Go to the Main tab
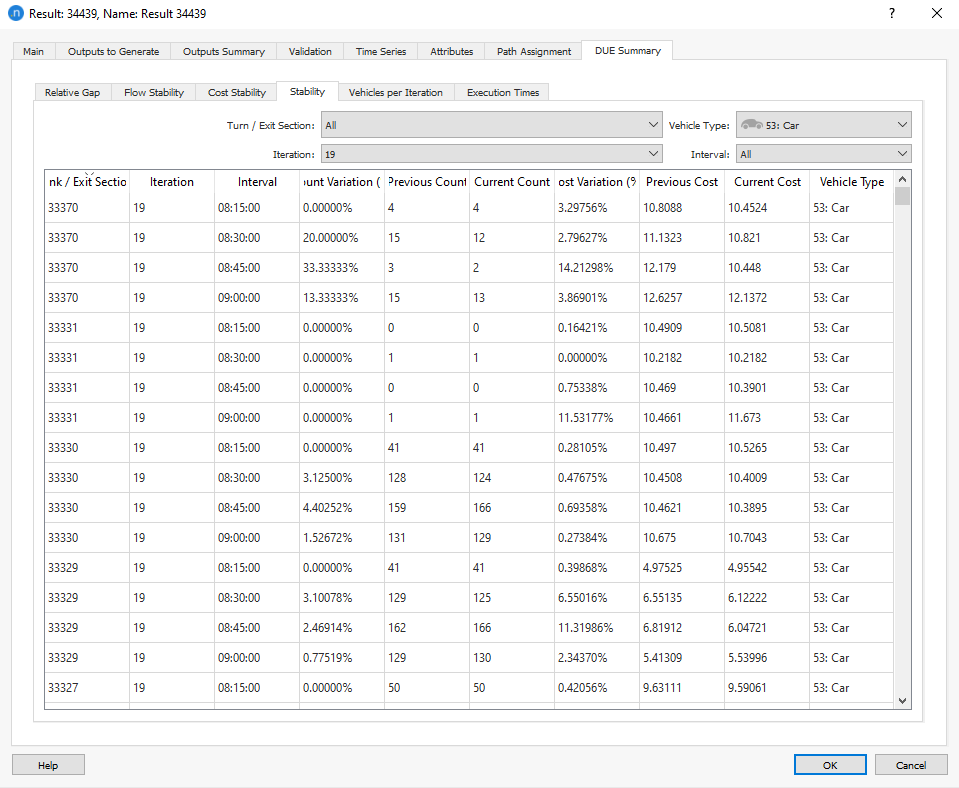The width and height of the screenshot is (959, 788). 33,51
